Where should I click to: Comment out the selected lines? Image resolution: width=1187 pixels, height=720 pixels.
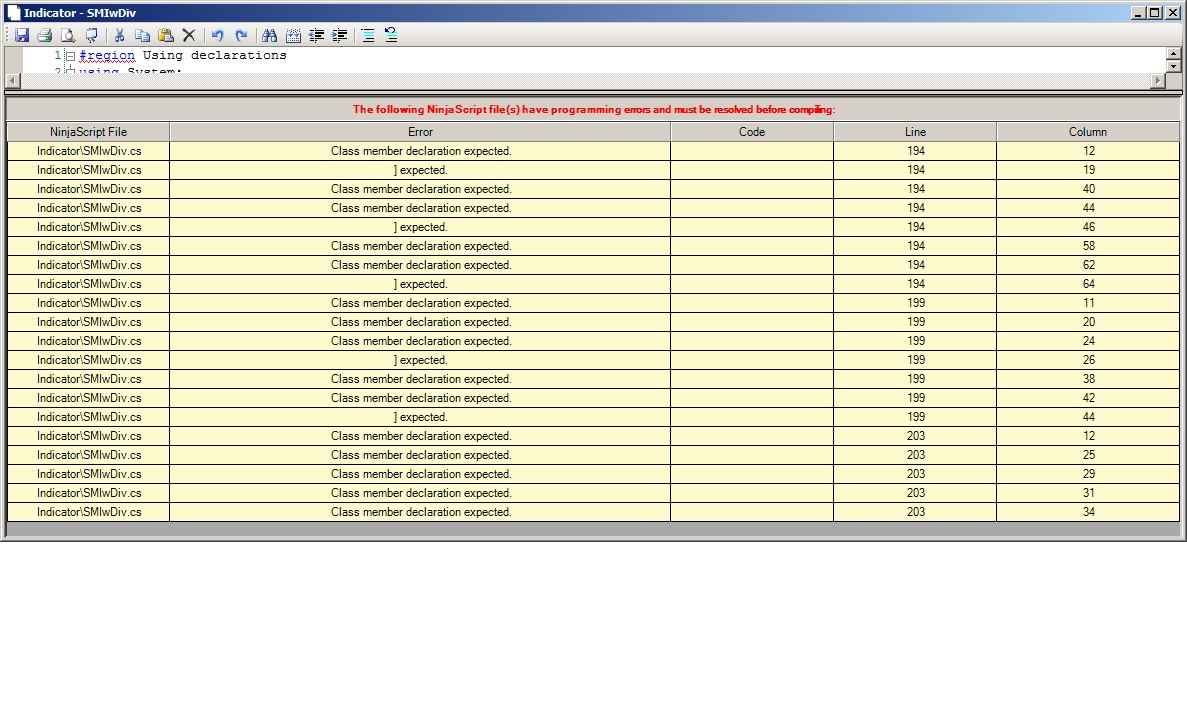(367, 35)
